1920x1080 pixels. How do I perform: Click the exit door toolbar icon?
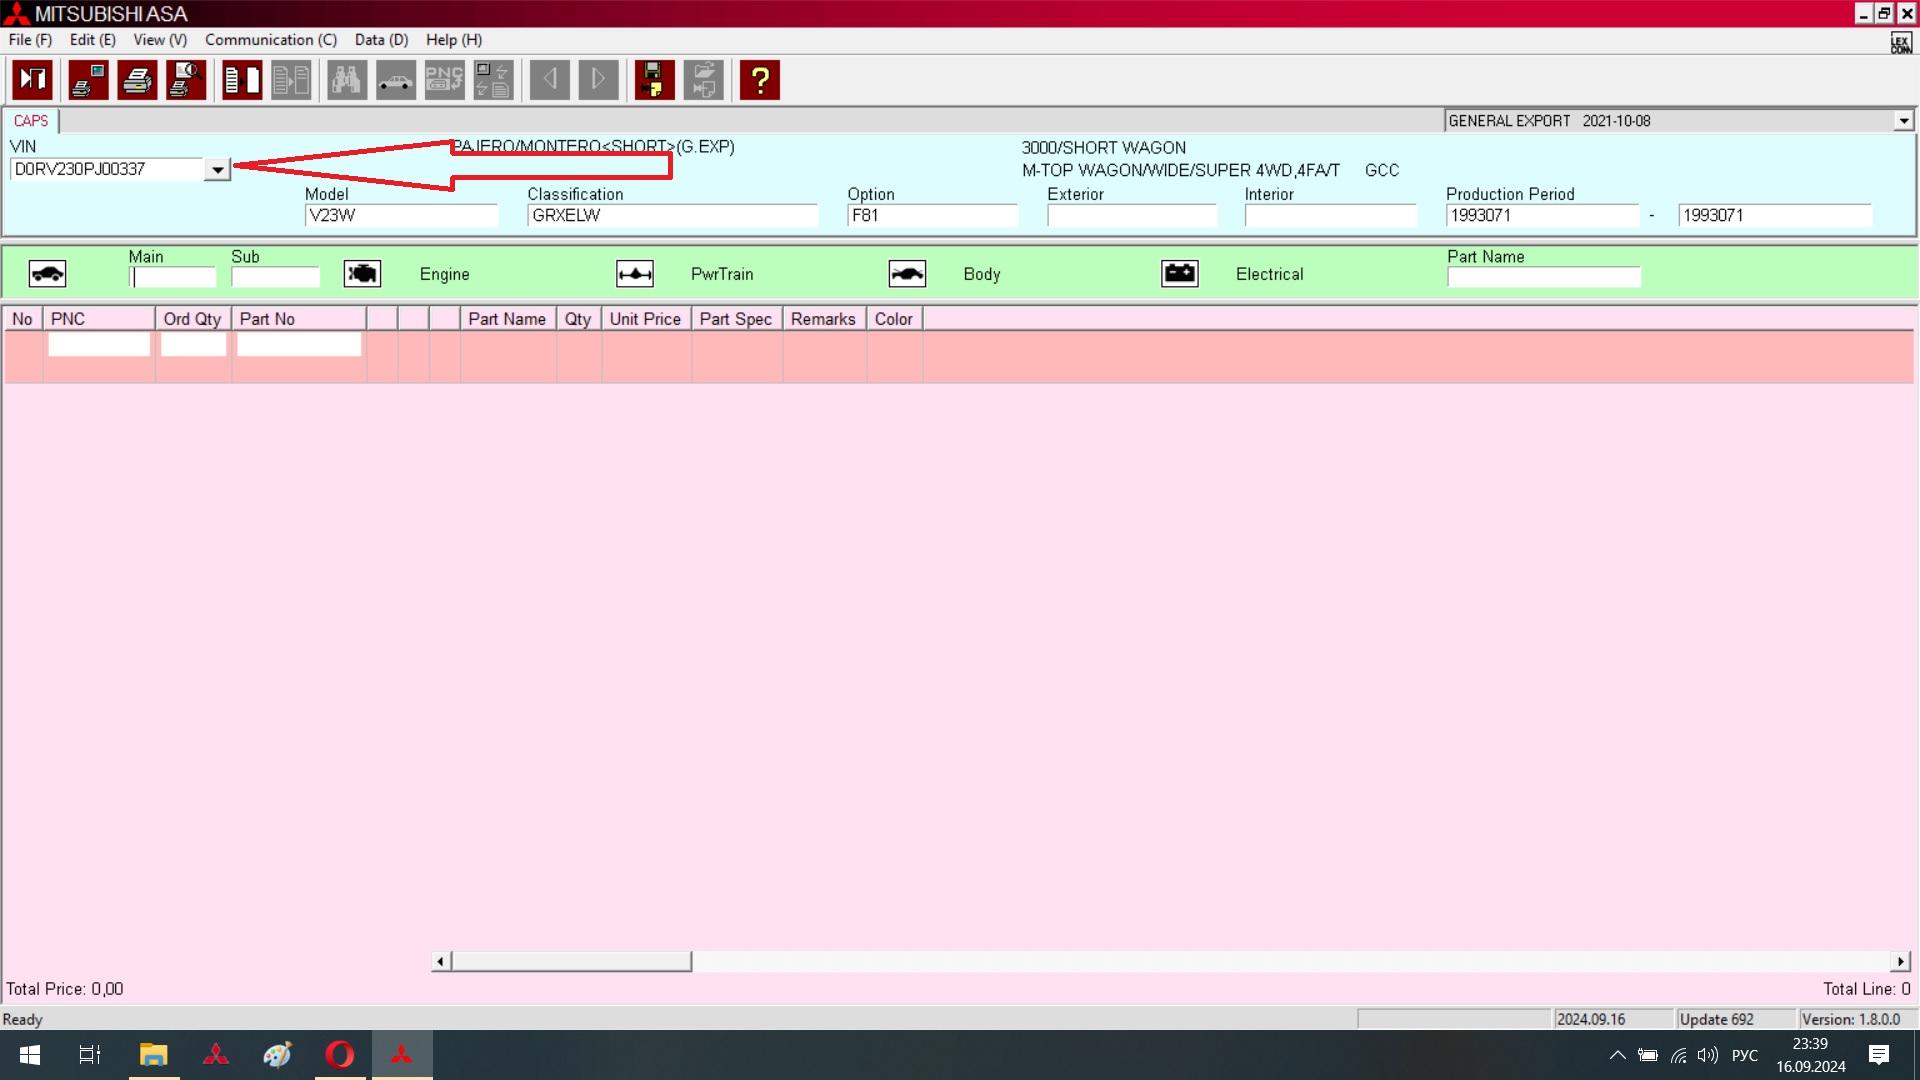pyautogui.click(x=32, y=80)
